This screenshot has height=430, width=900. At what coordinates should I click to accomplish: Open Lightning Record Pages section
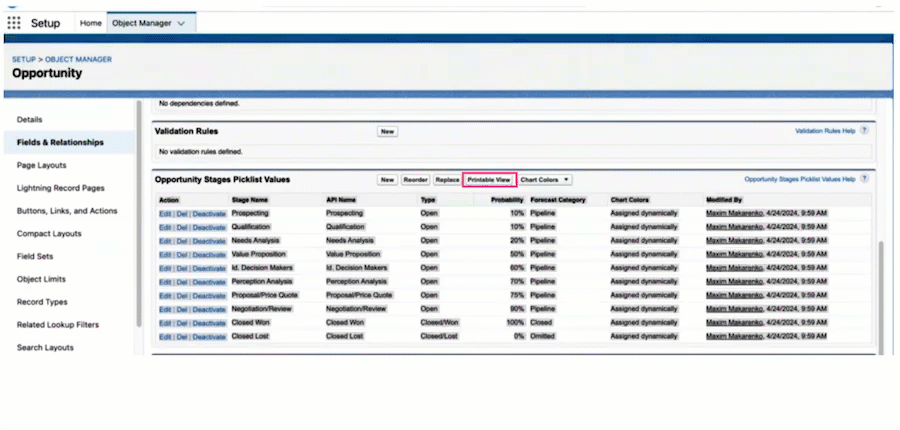click(x=60, y=188)
